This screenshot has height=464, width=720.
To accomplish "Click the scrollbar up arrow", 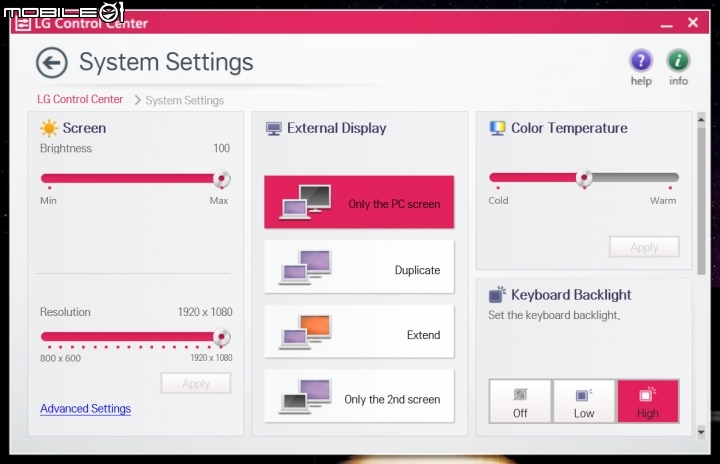I will [701, 119].
